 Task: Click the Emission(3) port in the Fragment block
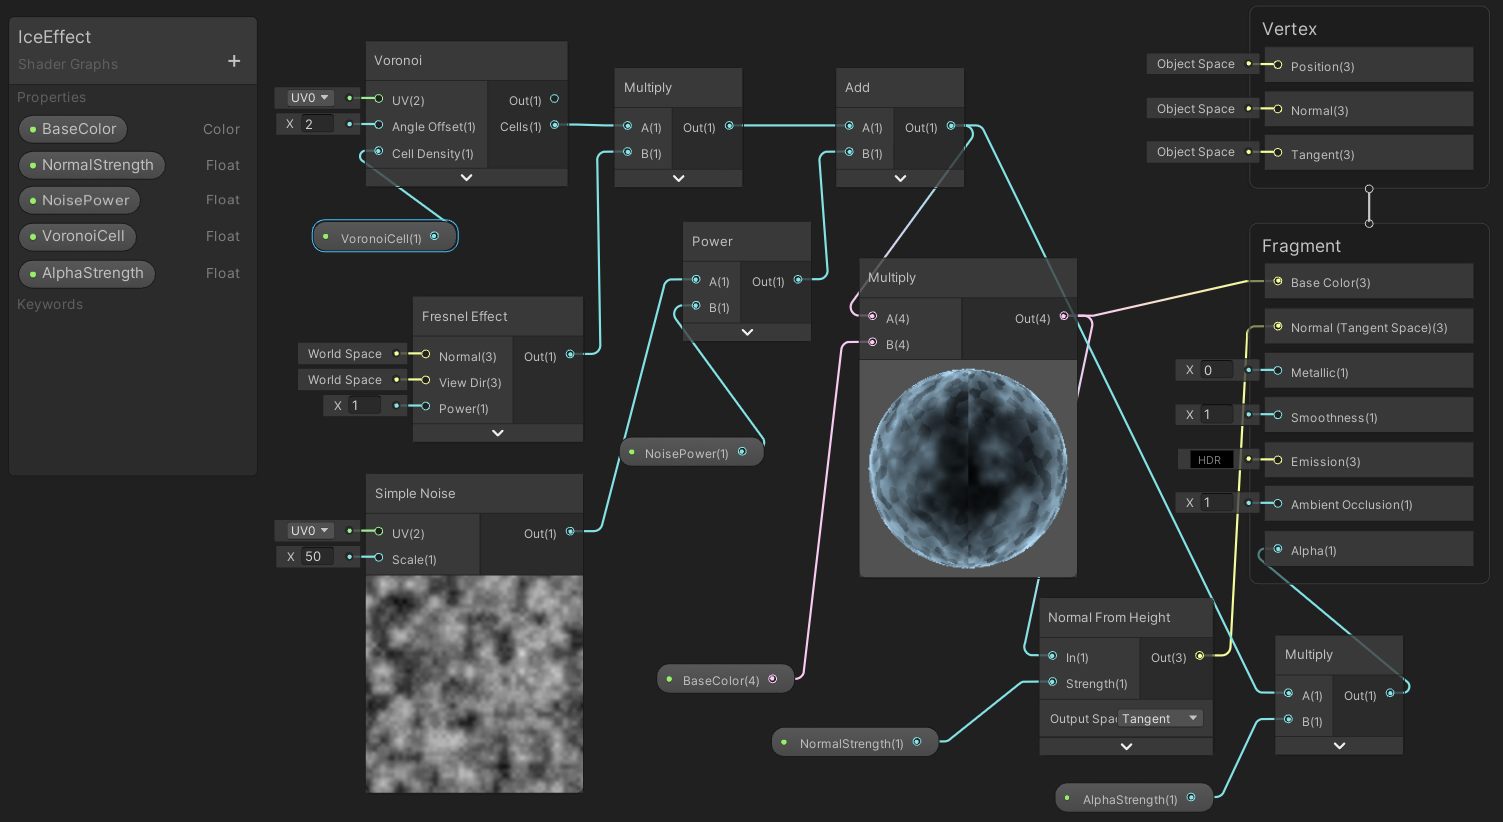tap(1278, 461)
